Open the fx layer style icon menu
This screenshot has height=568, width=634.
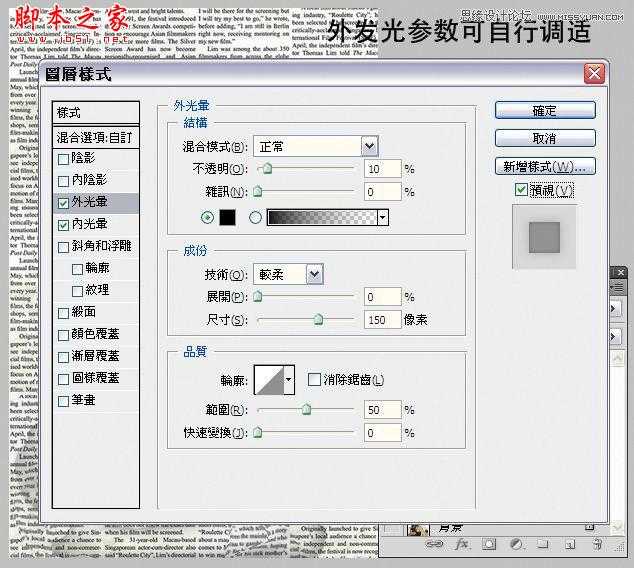pos(461,544)
